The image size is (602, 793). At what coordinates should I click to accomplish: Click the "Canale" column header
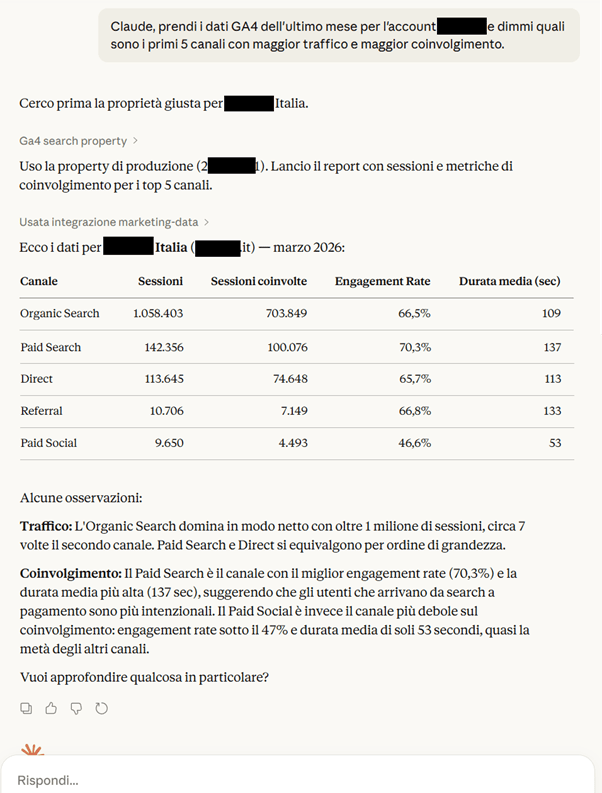click(39, 282)
